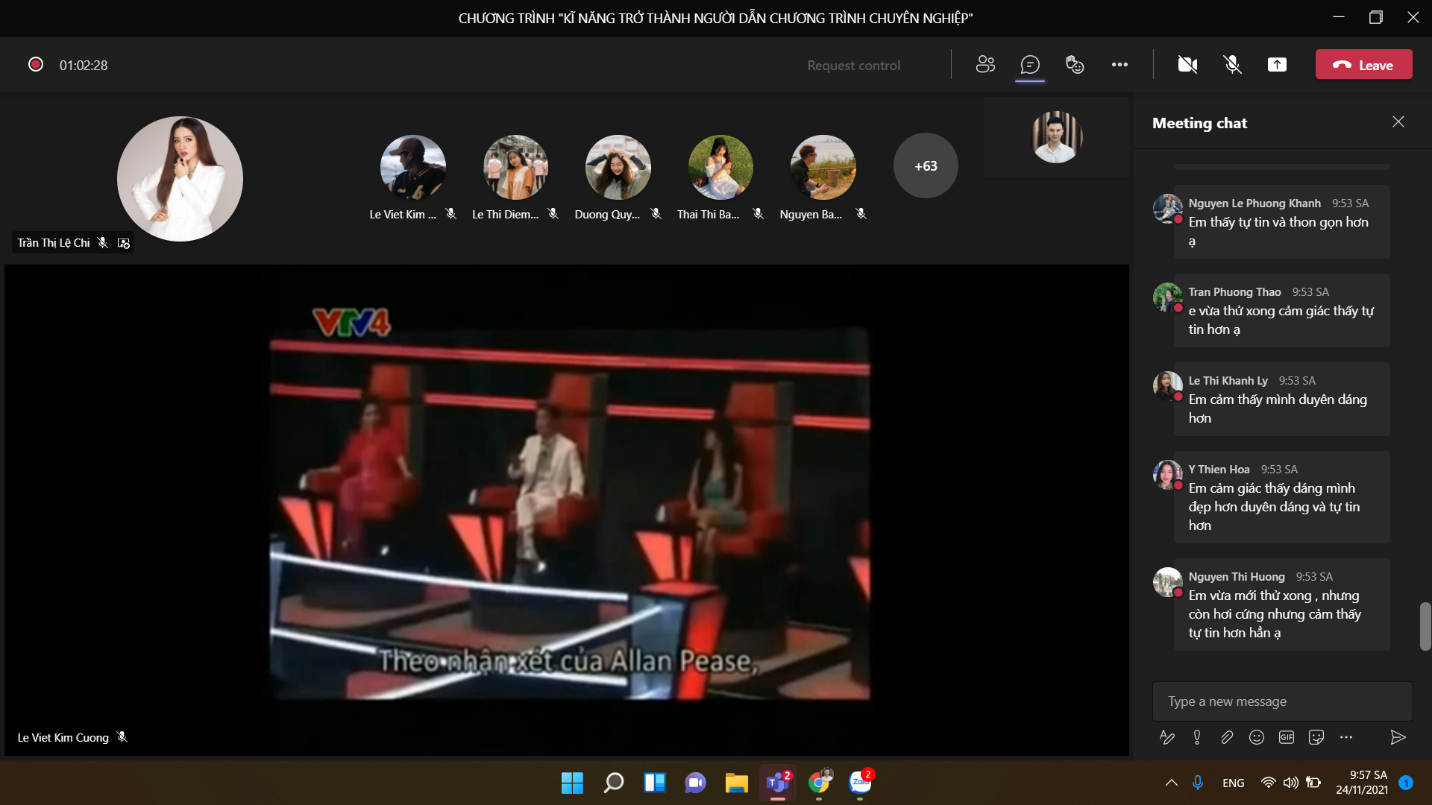Click Tran Phuong Thao's chat avatar

point(1167,297)
